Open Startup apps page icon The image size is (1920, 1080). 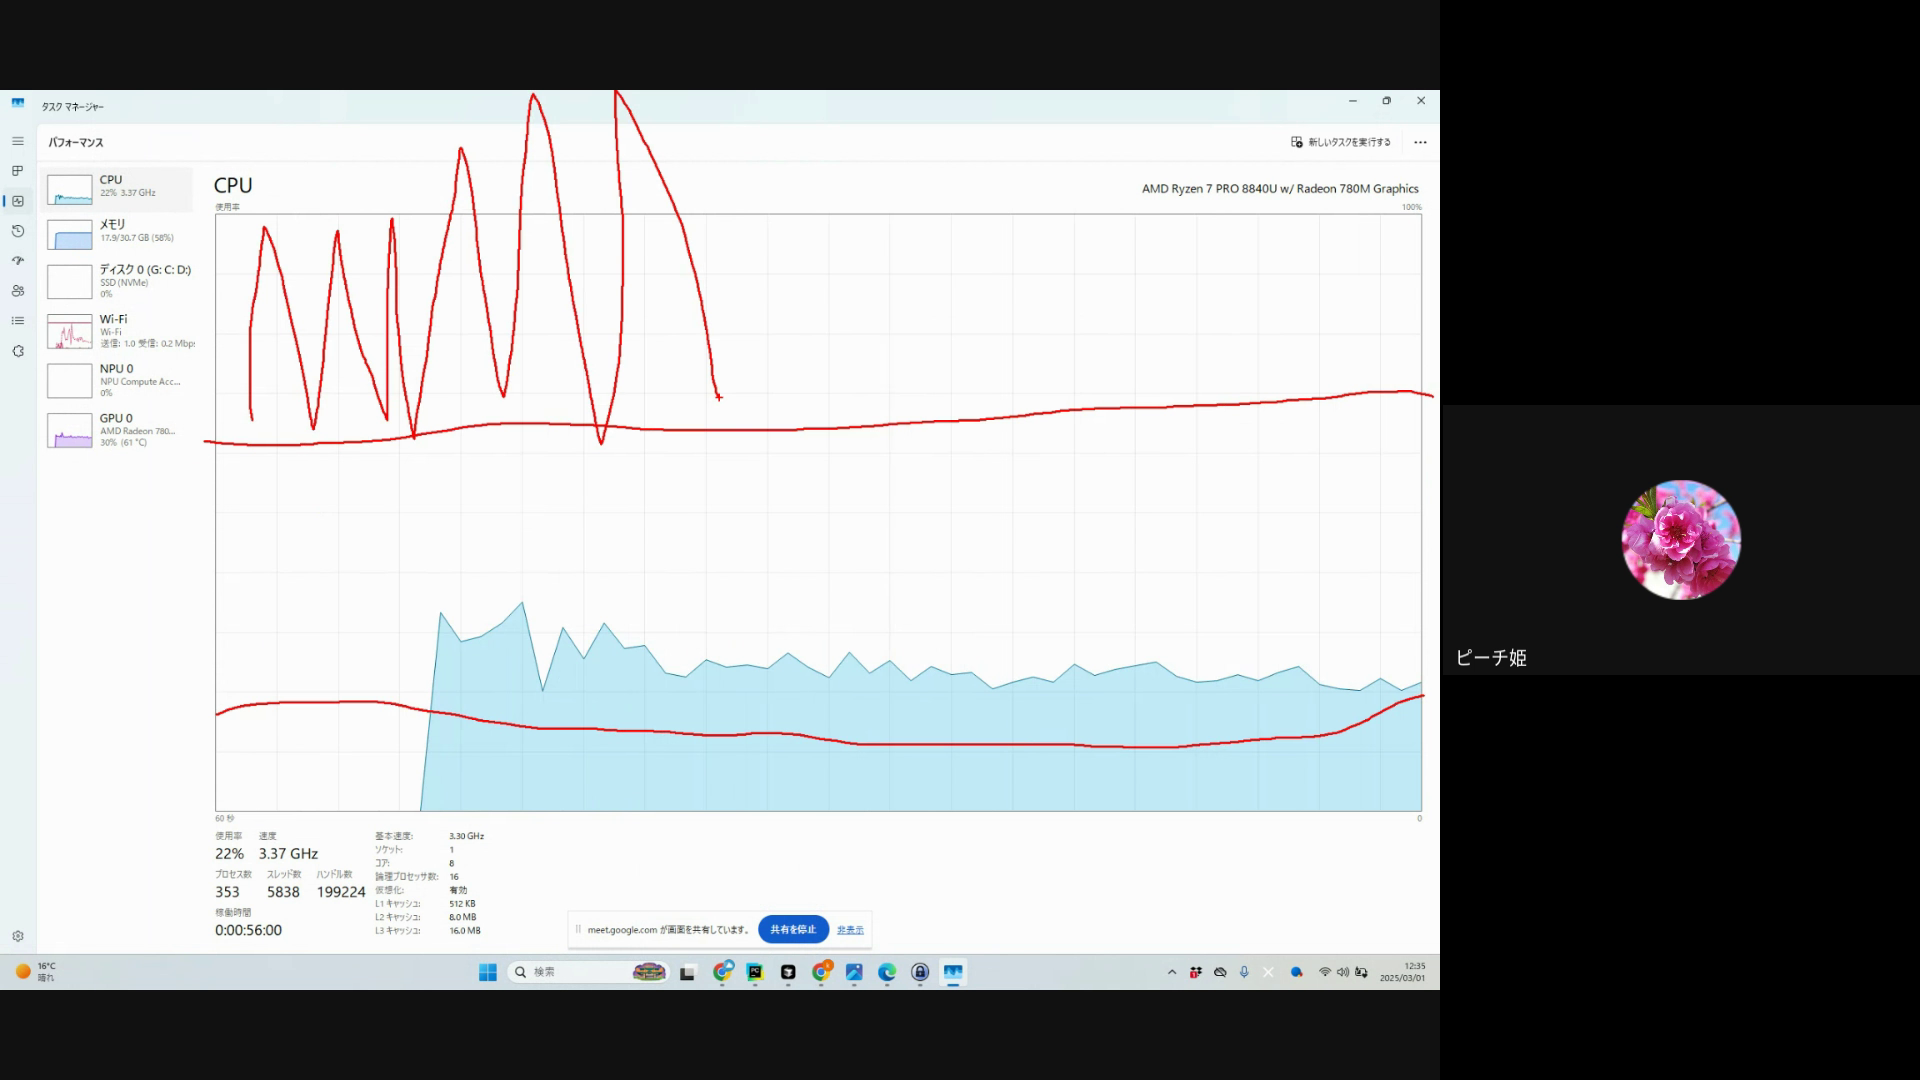pyautogui.click(x=18, y=261)
